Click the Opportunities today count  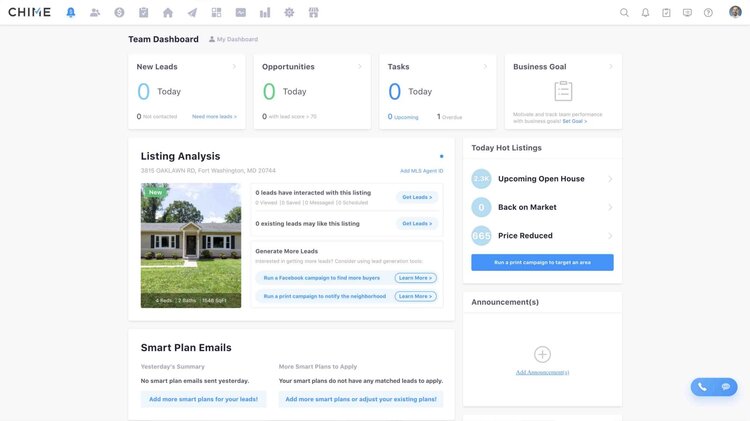tap(269, 91)
